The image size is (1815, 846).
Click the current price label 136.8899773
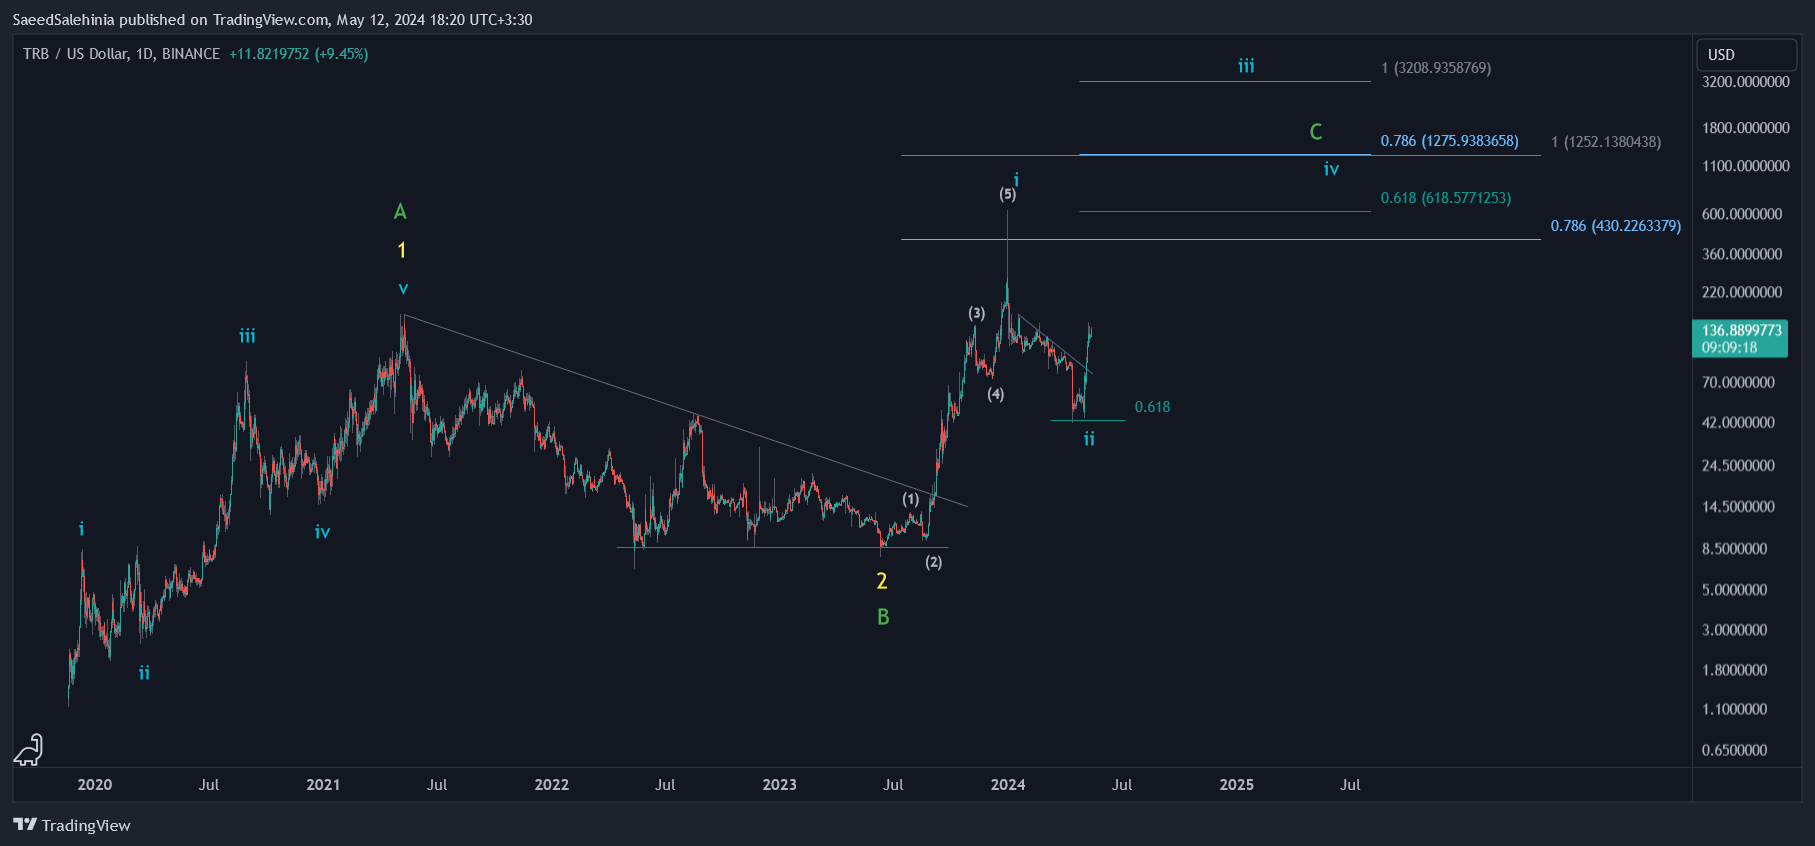(x=1741, y=330)
